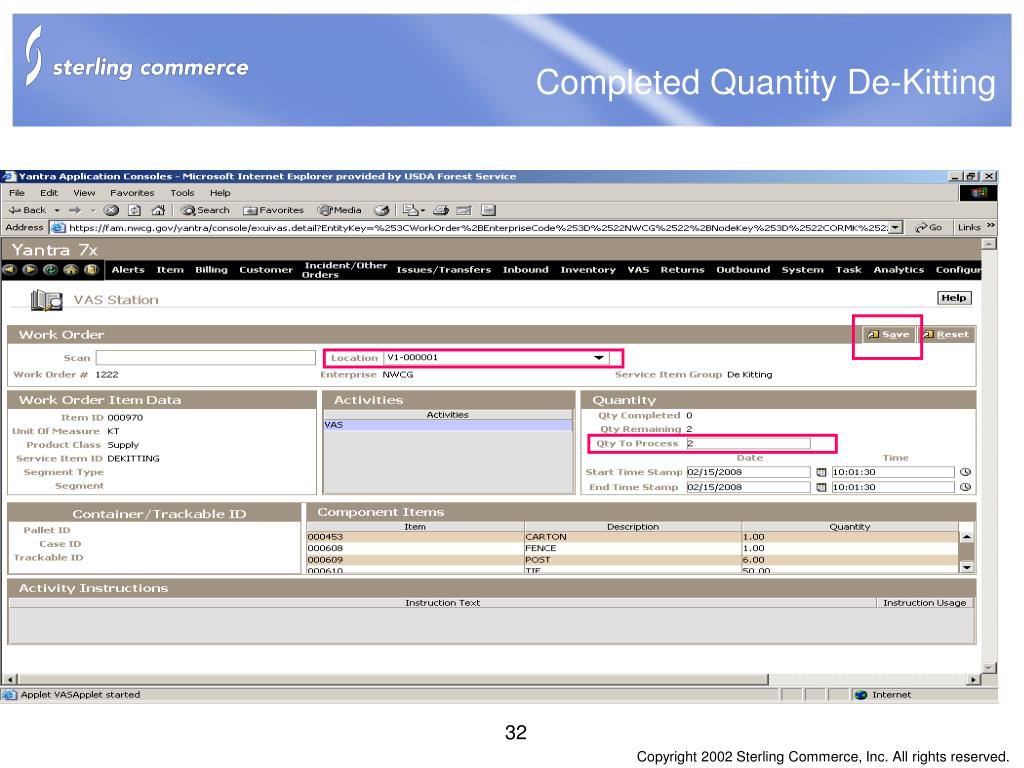
Task: Open the Media toolbar button
Action: [340, 210]
